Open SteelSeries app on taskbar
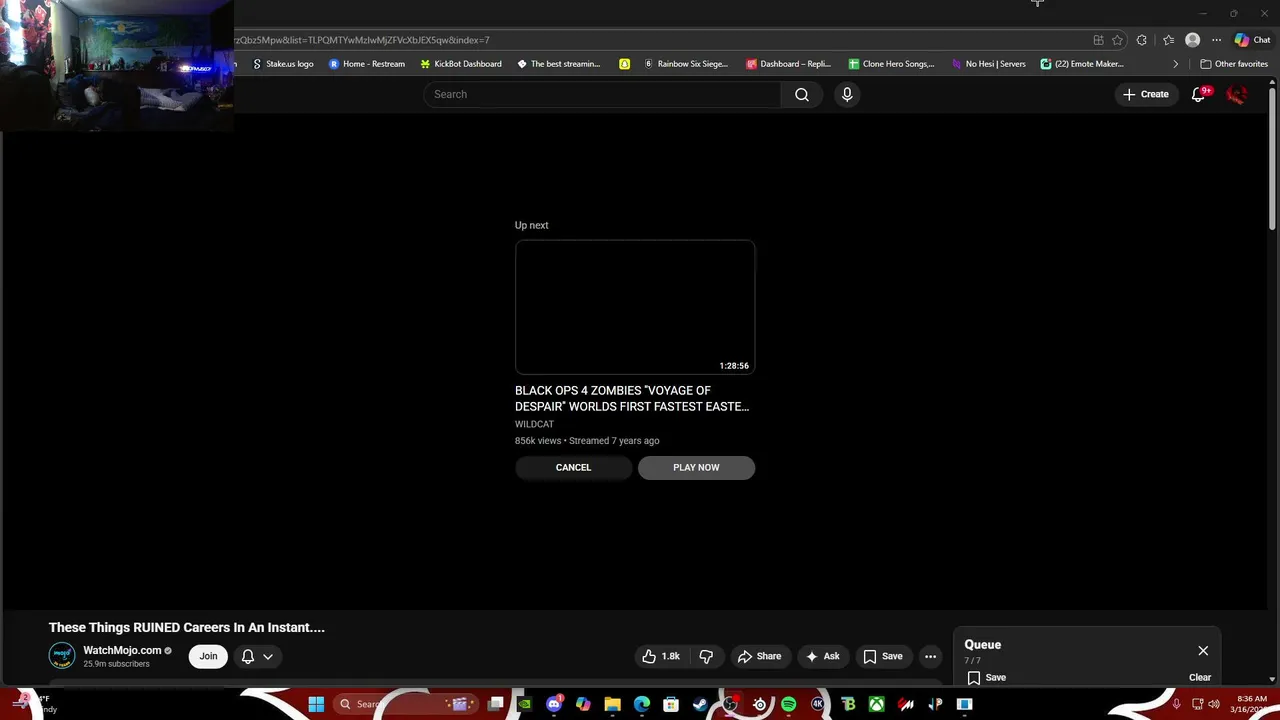The height and width of the screenshot is (720, 1280). point(760,704)
